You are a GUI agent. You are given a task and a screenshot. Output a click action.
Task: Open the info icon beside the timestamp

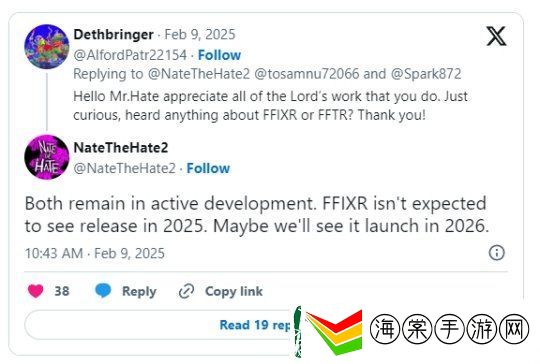coord(496,253)
